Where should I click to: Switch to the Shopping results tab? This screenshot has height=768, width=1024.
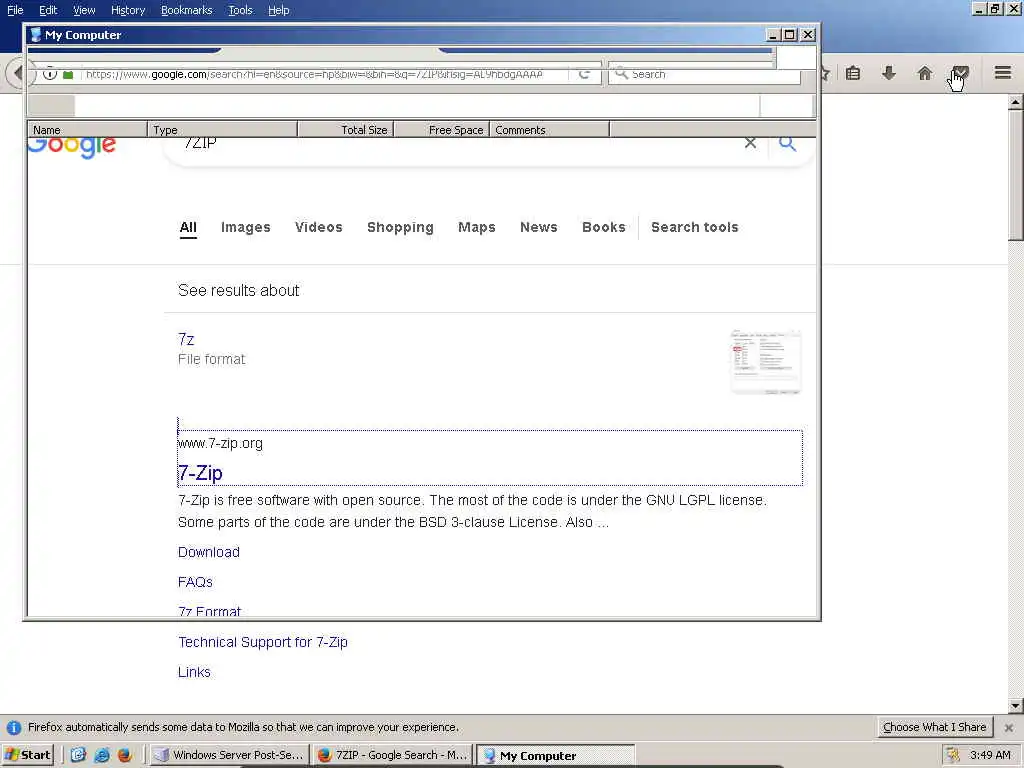[400, 227]
